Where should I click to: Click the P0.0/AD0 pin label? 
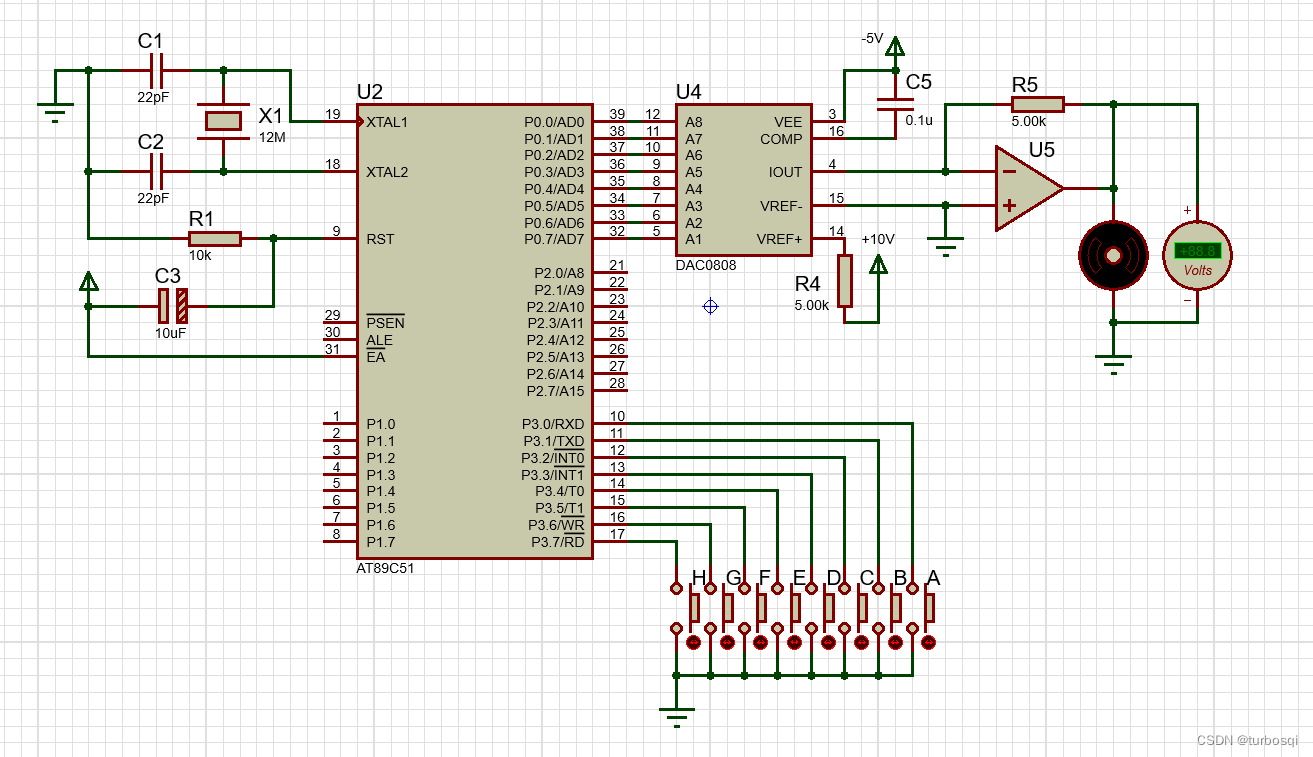[554, 122]
